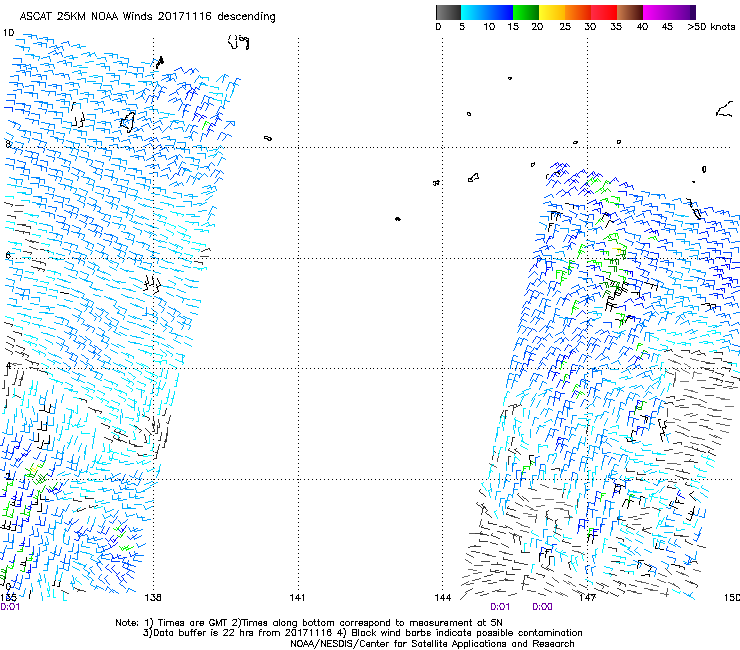The image size is (740, 650).
Task: Select the yellow 20-25 knots legend segment
Action: click(552, 12)
